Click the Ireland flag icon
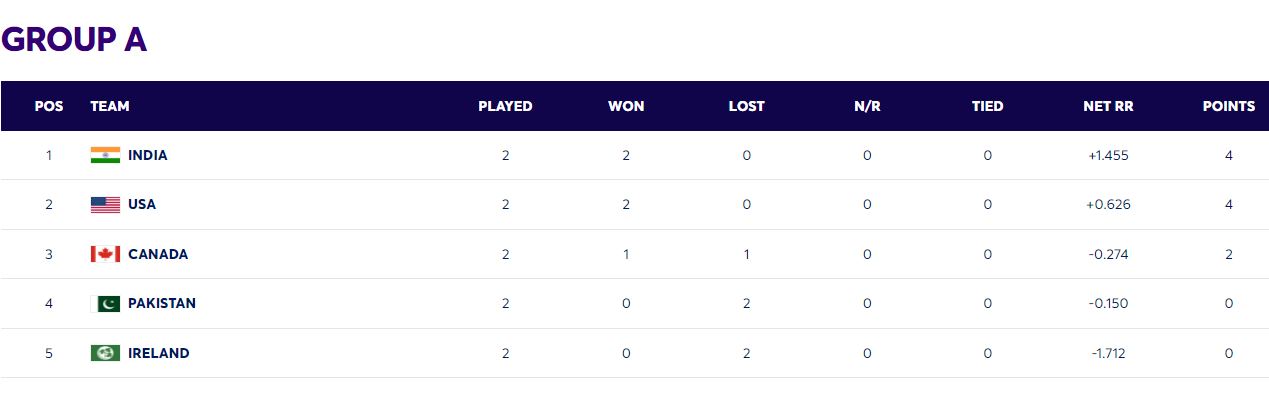1269x415 pixels. tap(105, 353)
